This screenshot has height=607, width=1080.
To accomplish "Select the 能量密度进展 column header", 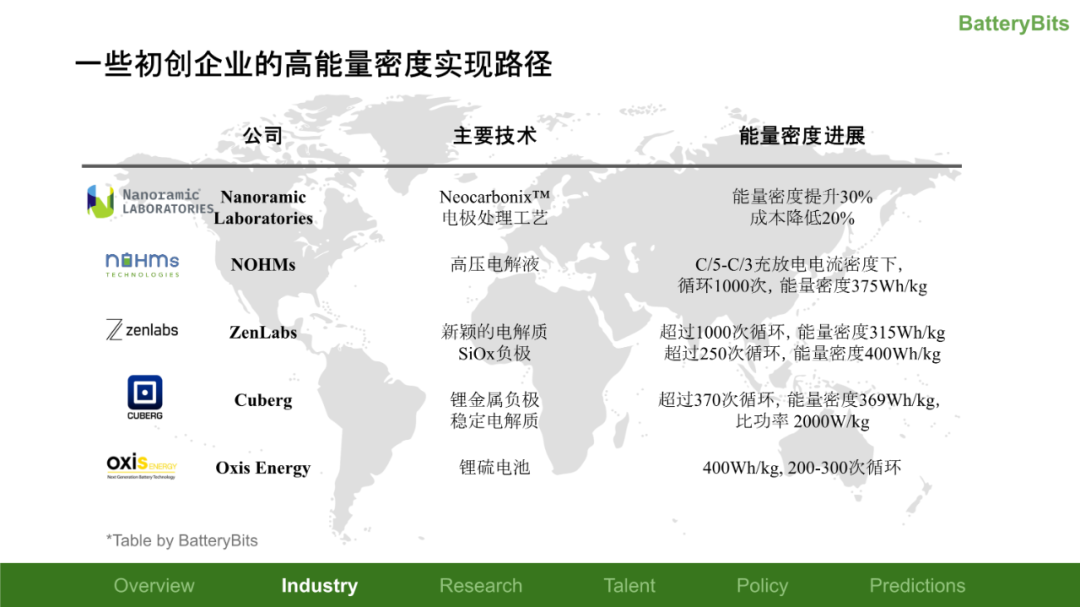I will coord(802,136).
